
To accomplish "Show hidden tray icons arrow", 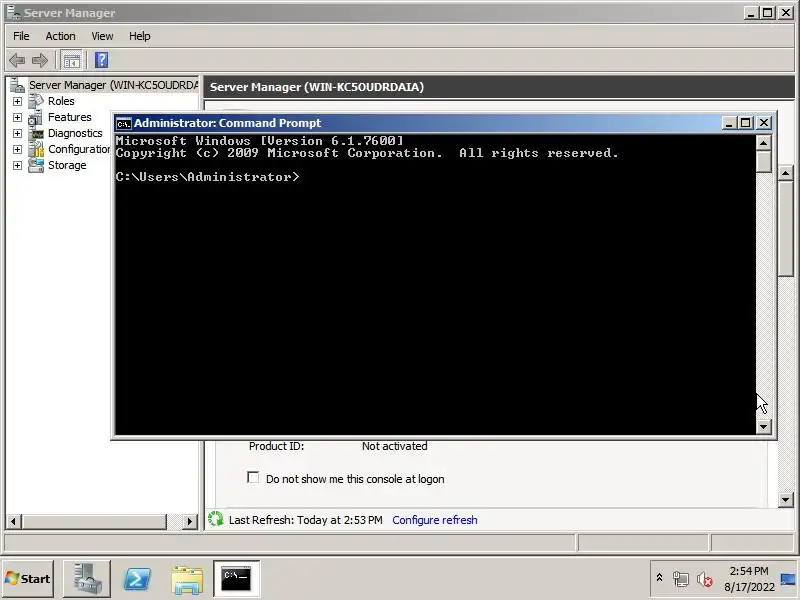I will coord(659,578).
